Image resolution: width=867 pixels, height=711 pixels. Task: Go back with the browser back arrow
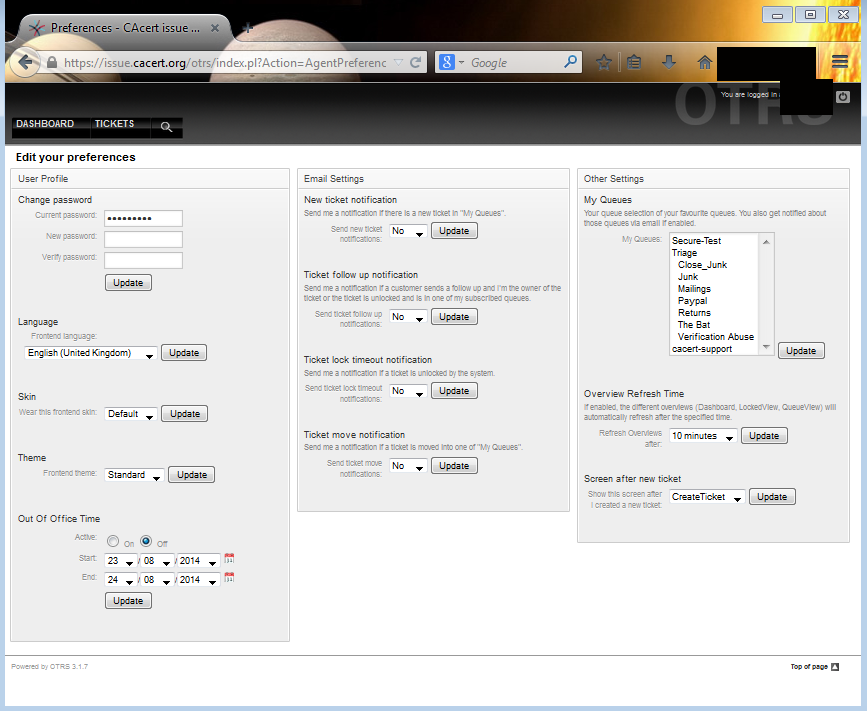(24, 62)
